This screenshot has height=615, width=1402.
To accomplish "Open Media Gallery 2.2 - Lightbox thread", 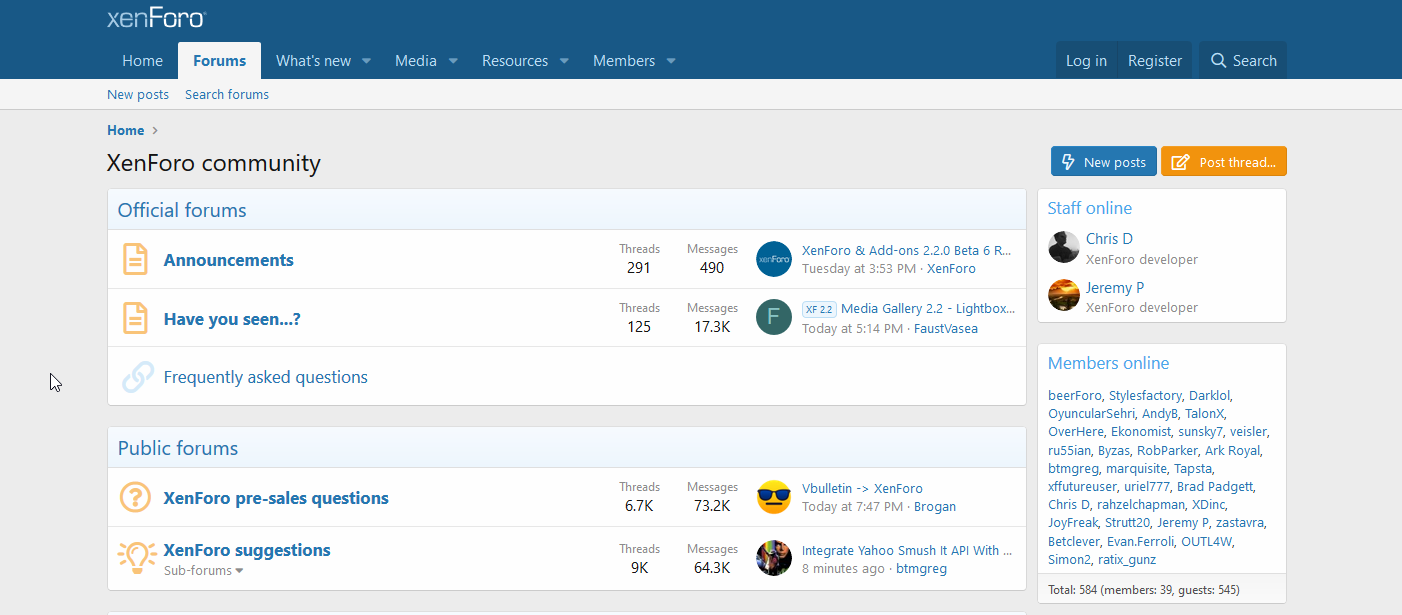I will [928, 309].
